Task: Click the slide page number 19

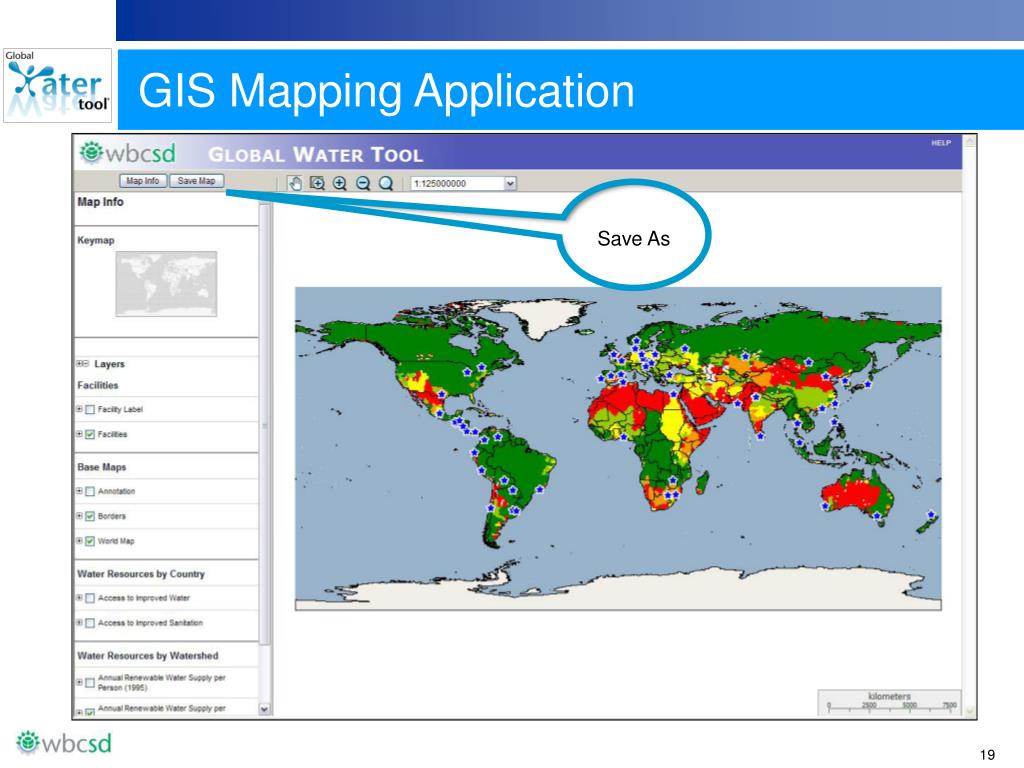Action: pos(987,754)
